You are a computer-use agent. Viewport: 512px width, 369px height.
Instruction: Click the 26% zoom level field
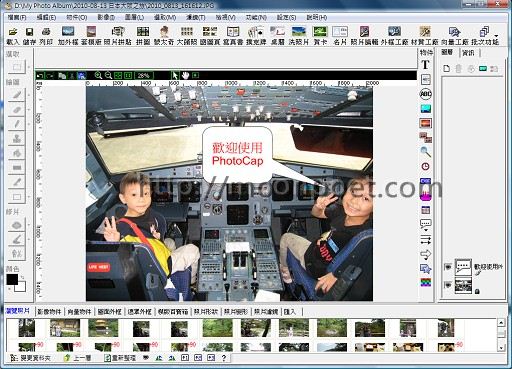[144, 76]
